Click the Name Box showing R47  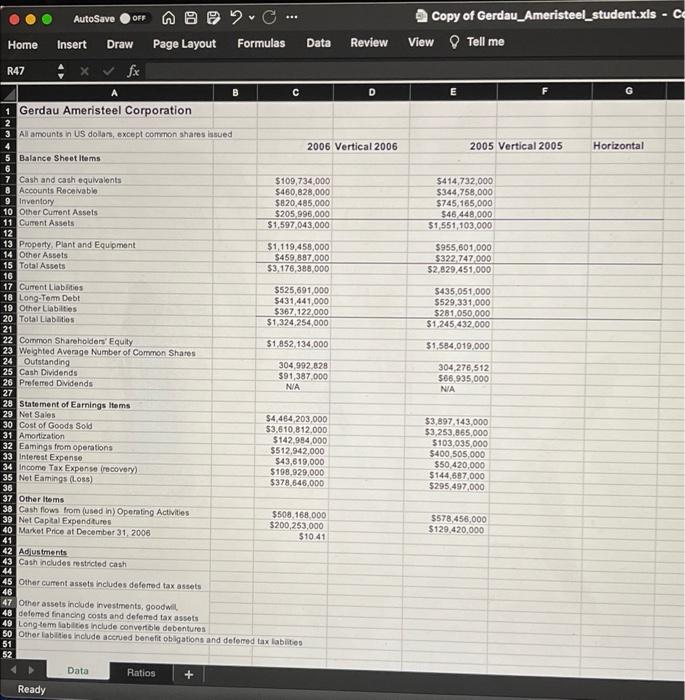[x=29, y=71]
